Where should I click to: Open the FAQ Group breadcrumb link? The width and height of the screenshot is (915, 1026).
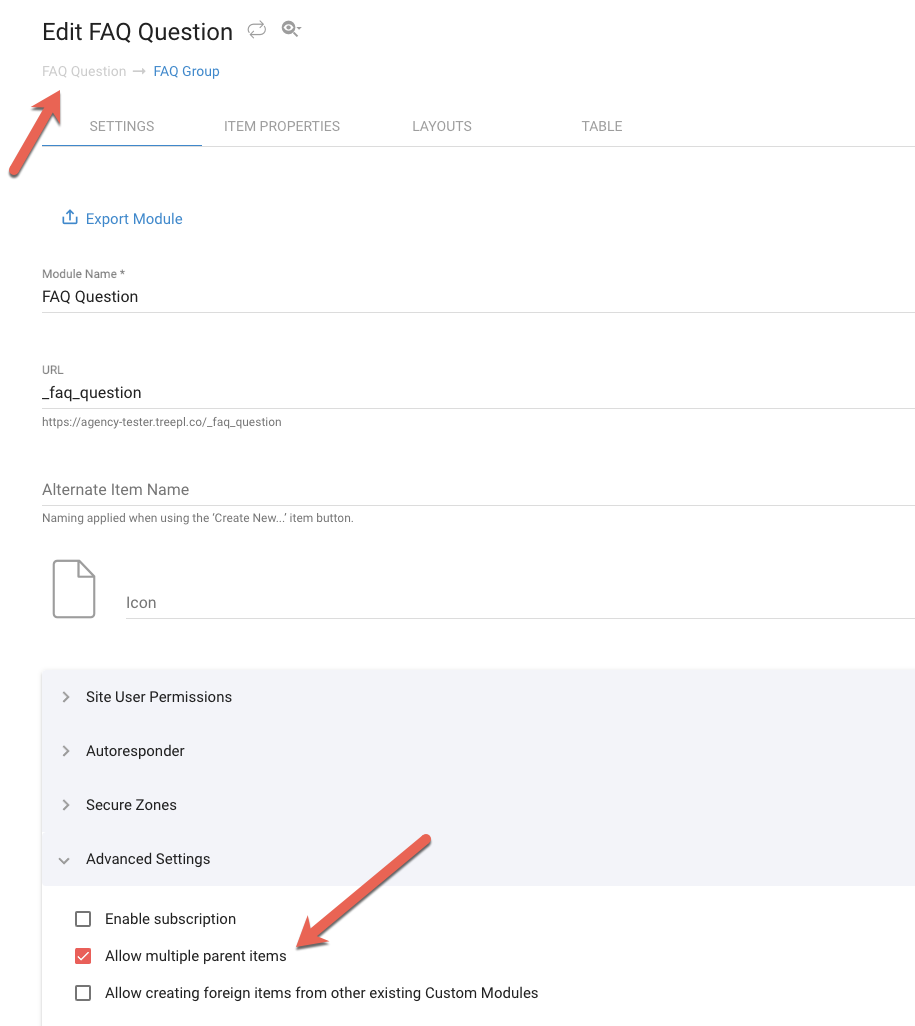coord(187,71)
